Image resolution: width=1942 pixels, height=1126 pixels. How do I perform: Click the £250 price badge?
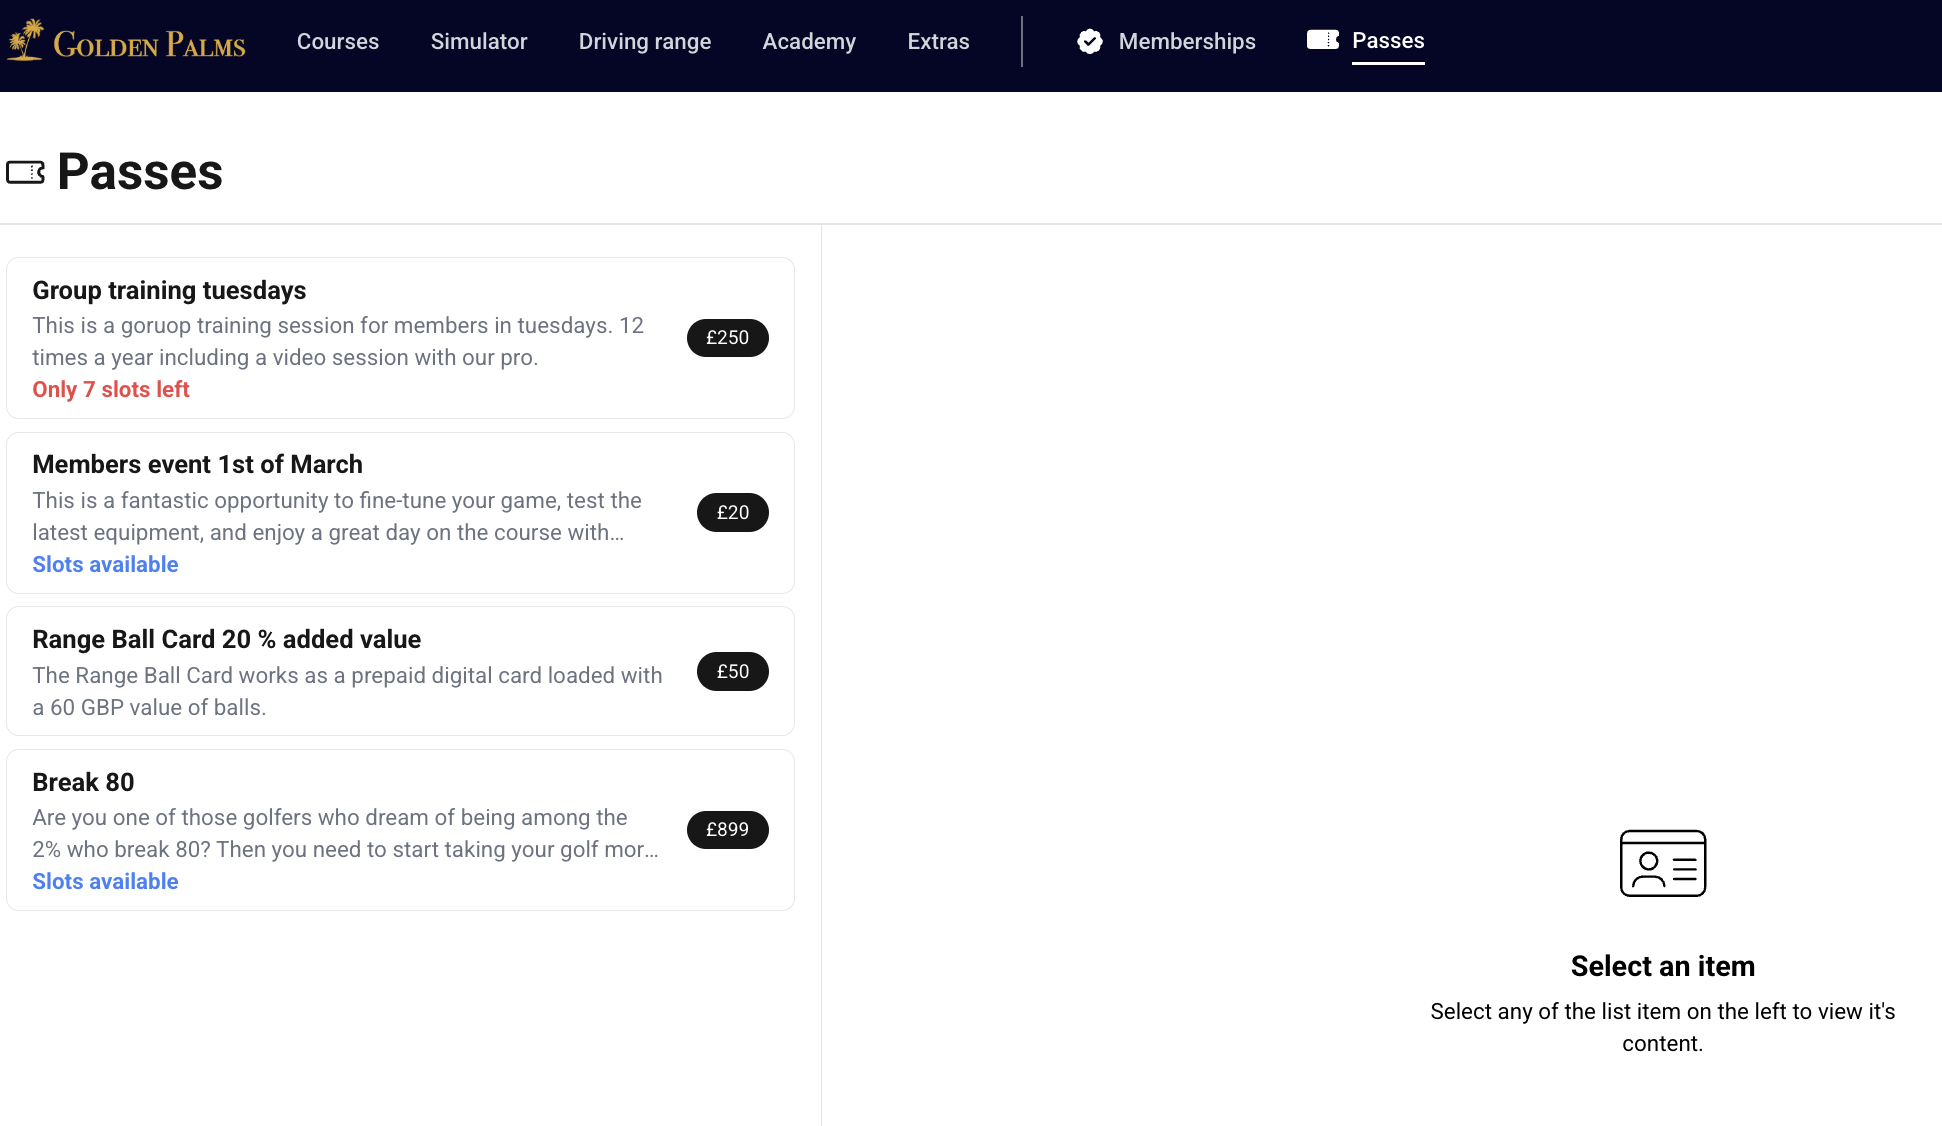click(x=727, y=338)
